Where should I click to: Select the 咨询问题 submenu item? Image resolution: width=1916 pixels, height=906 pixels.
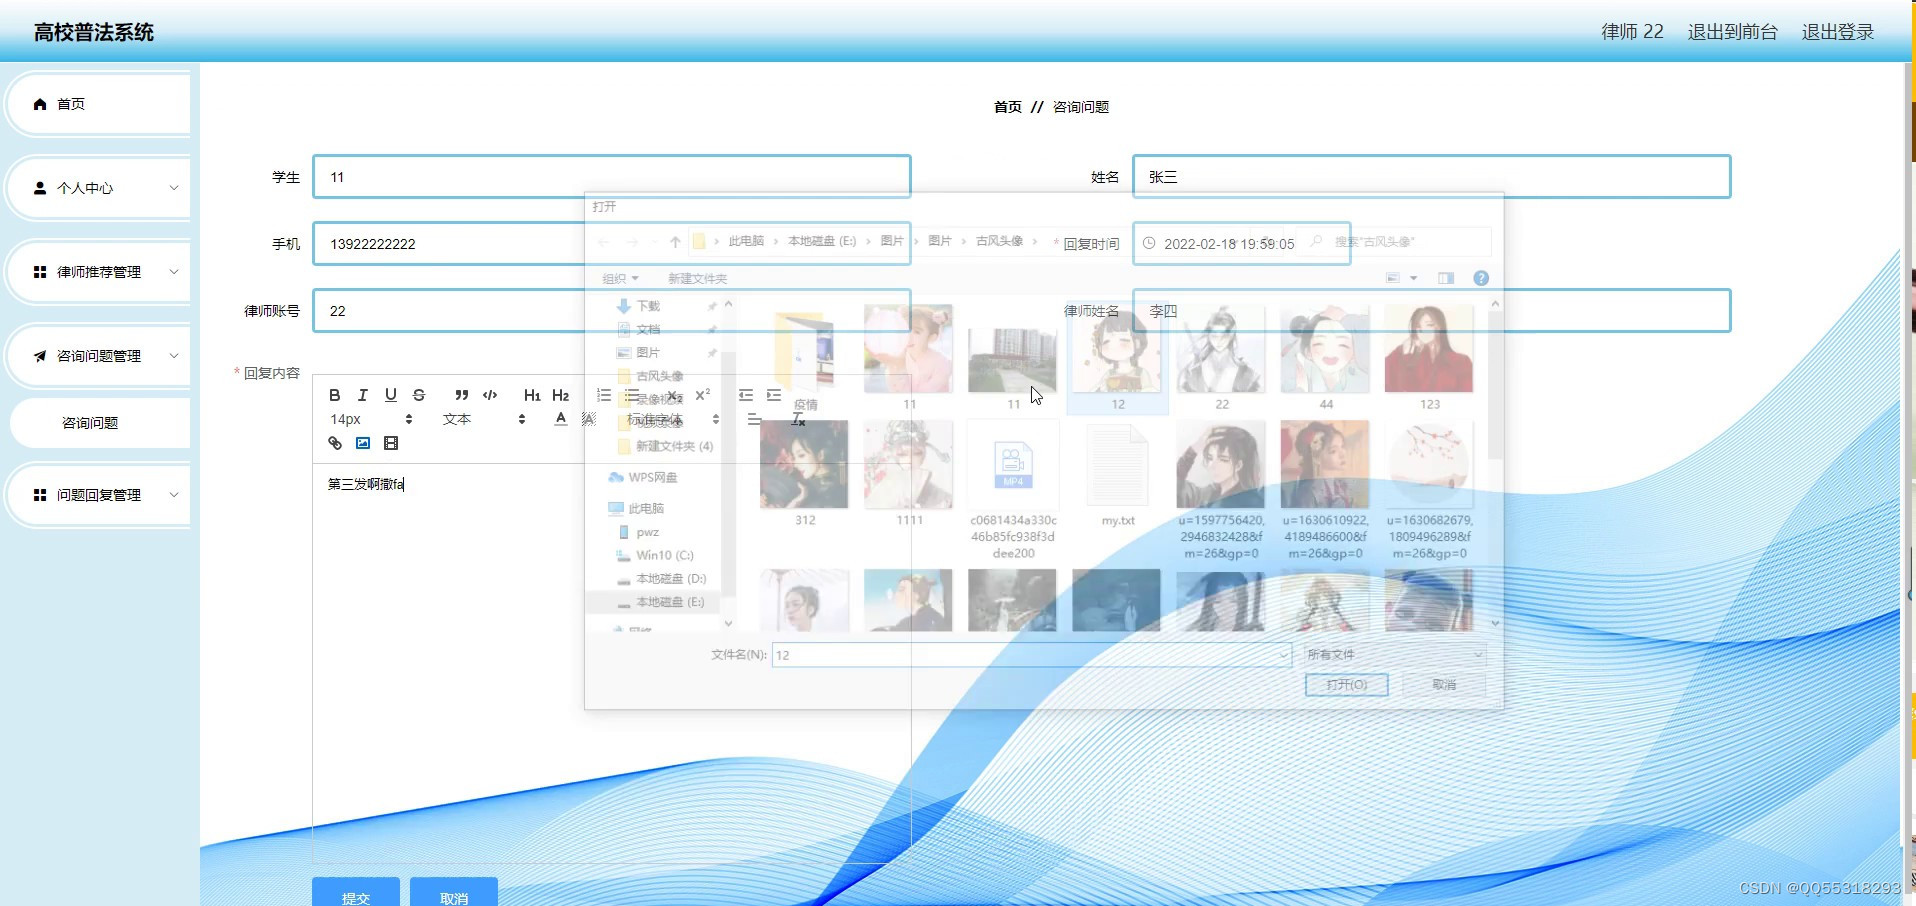[x=98, y=423]
